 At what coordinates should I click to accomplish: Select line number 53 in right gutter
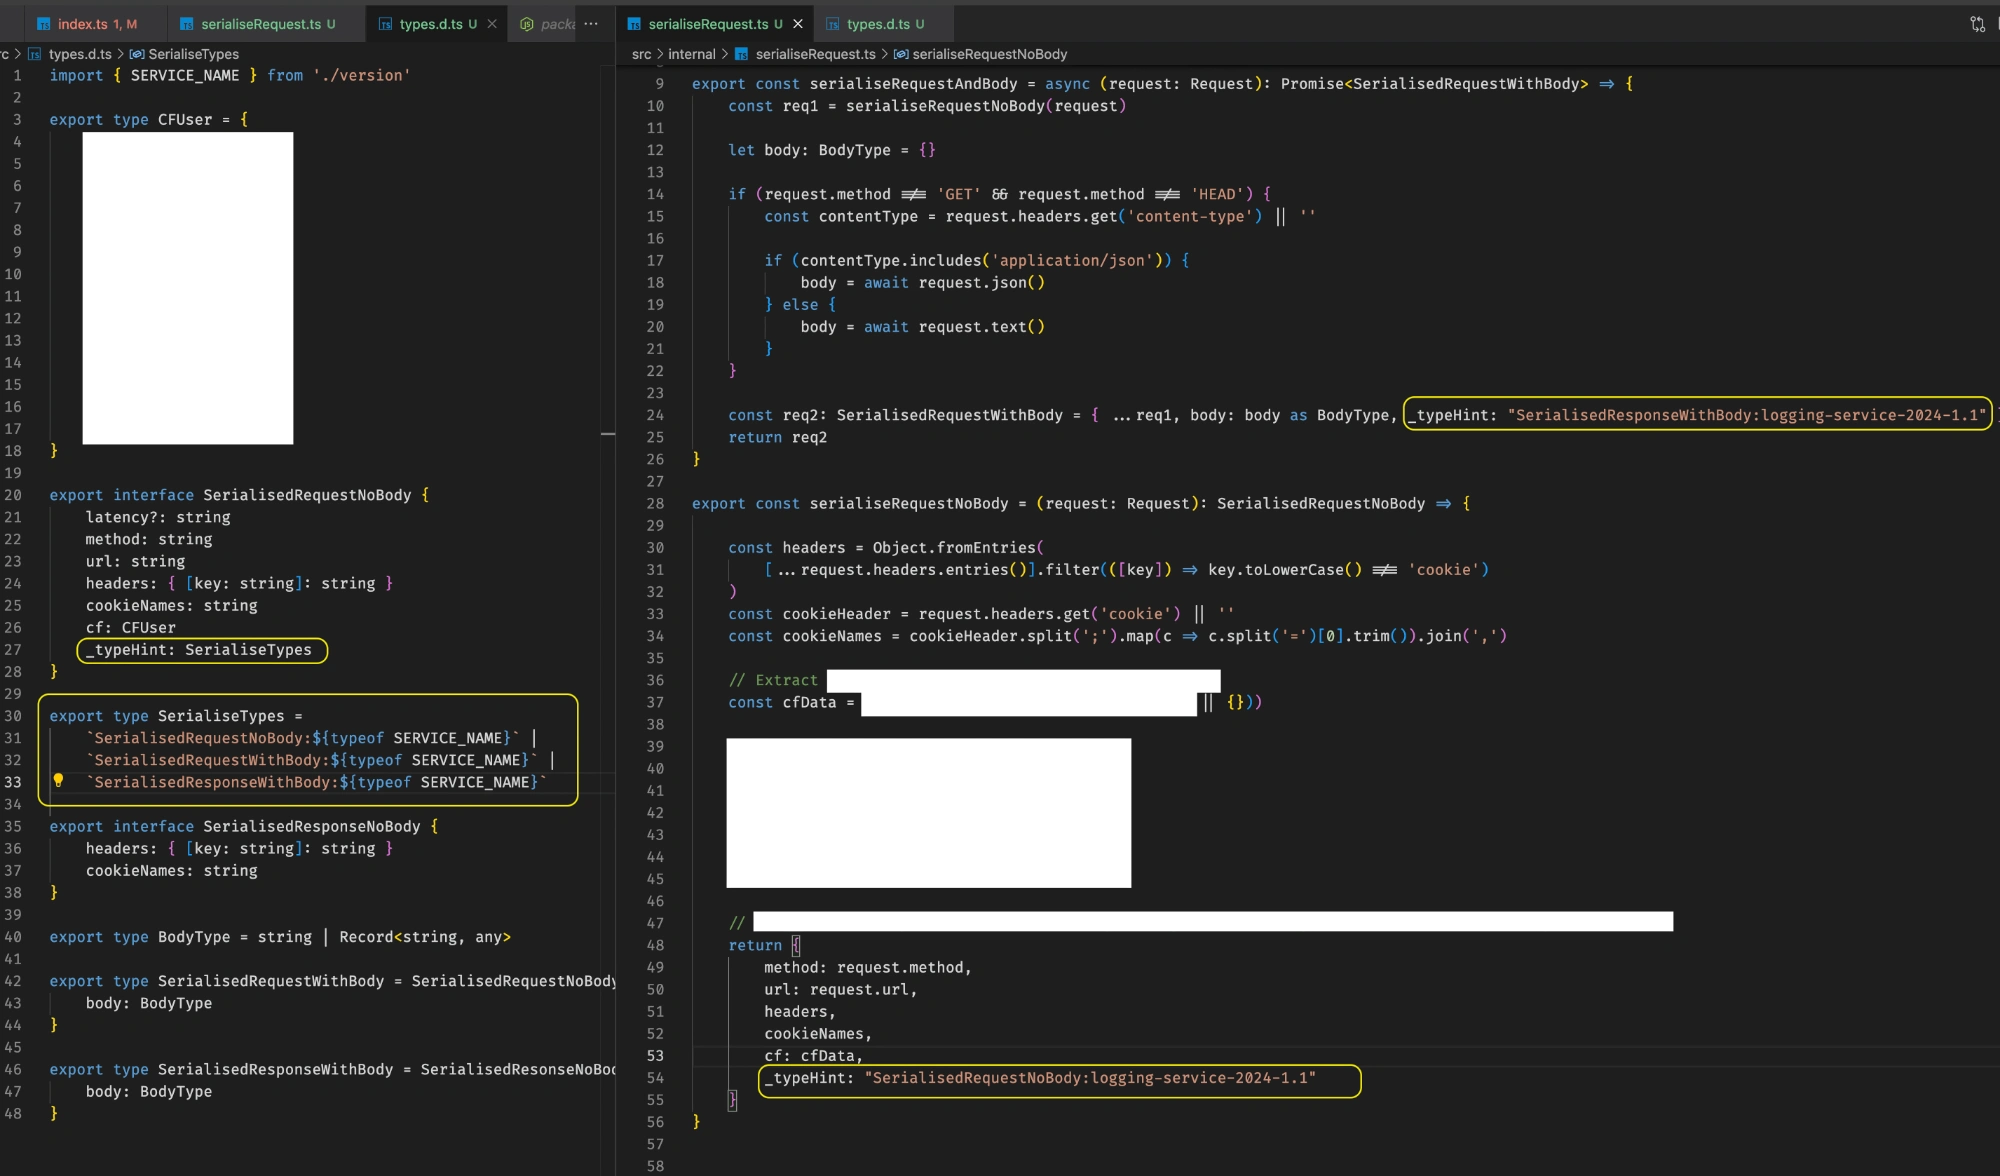pos(655,1056)
